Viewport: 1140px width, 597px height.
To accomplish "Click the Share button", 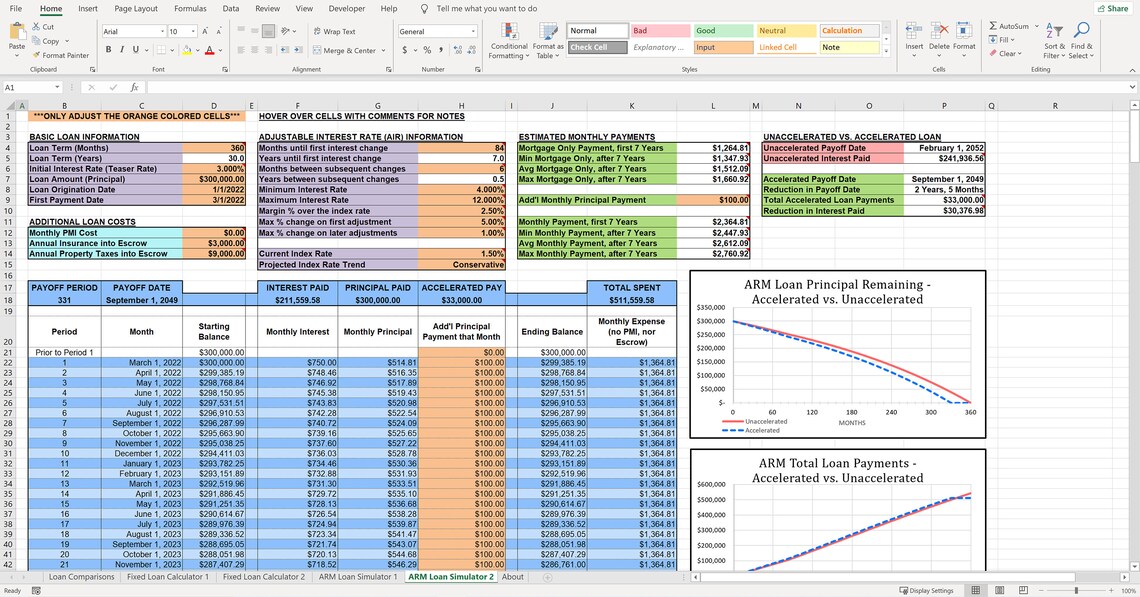I will tap(1113, 8).
